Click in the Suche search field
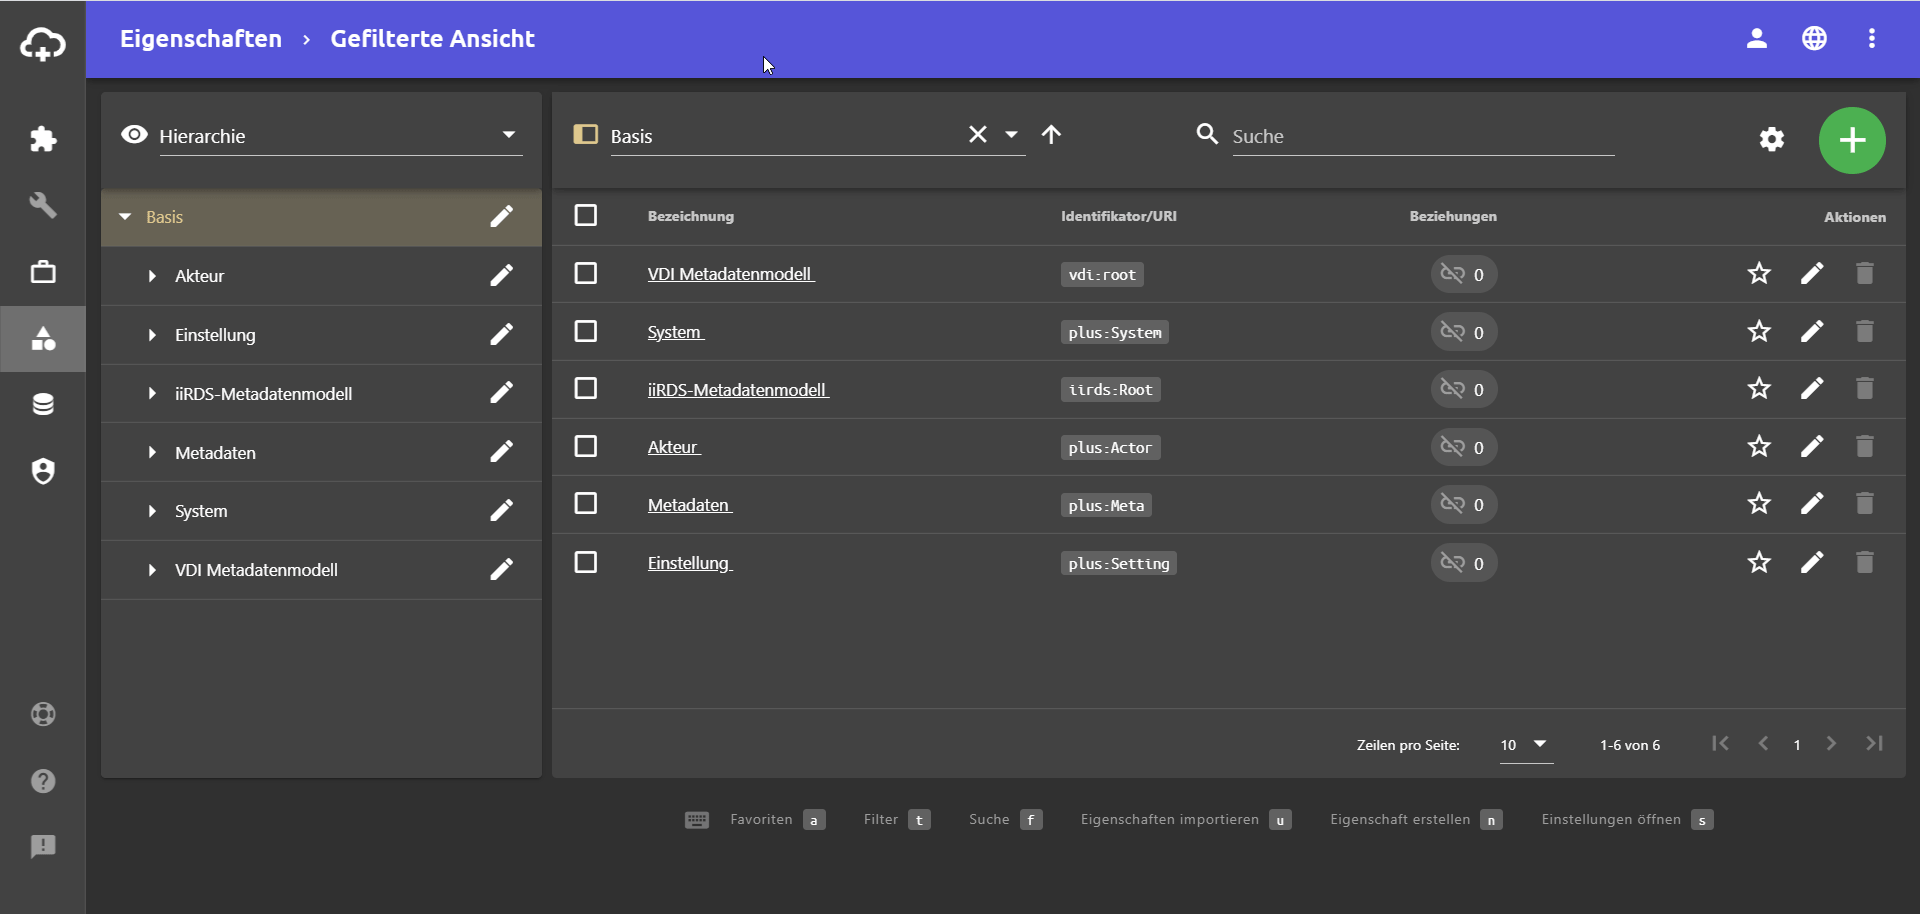This screenshot has height=914, width=1920. pyautogui.click(x=1423, y=136)
